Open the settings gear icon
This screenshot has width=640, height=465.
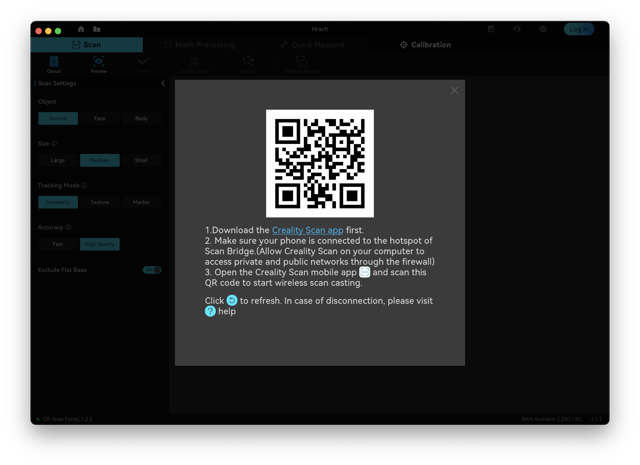(543, 29)
